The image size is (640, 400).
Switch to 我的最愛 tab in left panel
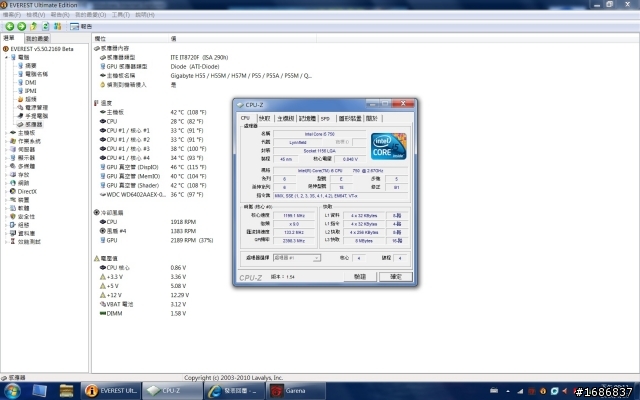37,39
